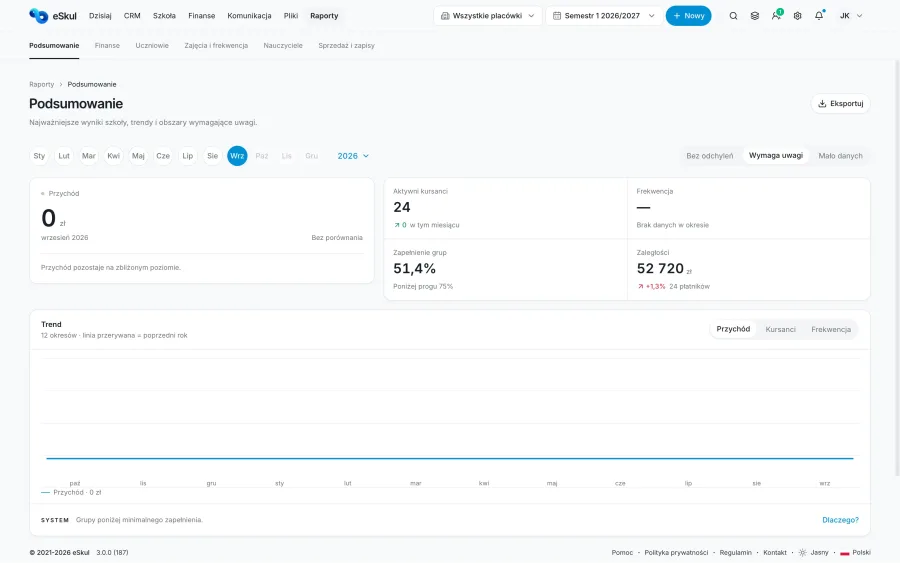This screenshot has width=900, height=563.
Task: Show the Przychód trend chart
Action: [733, 329]
